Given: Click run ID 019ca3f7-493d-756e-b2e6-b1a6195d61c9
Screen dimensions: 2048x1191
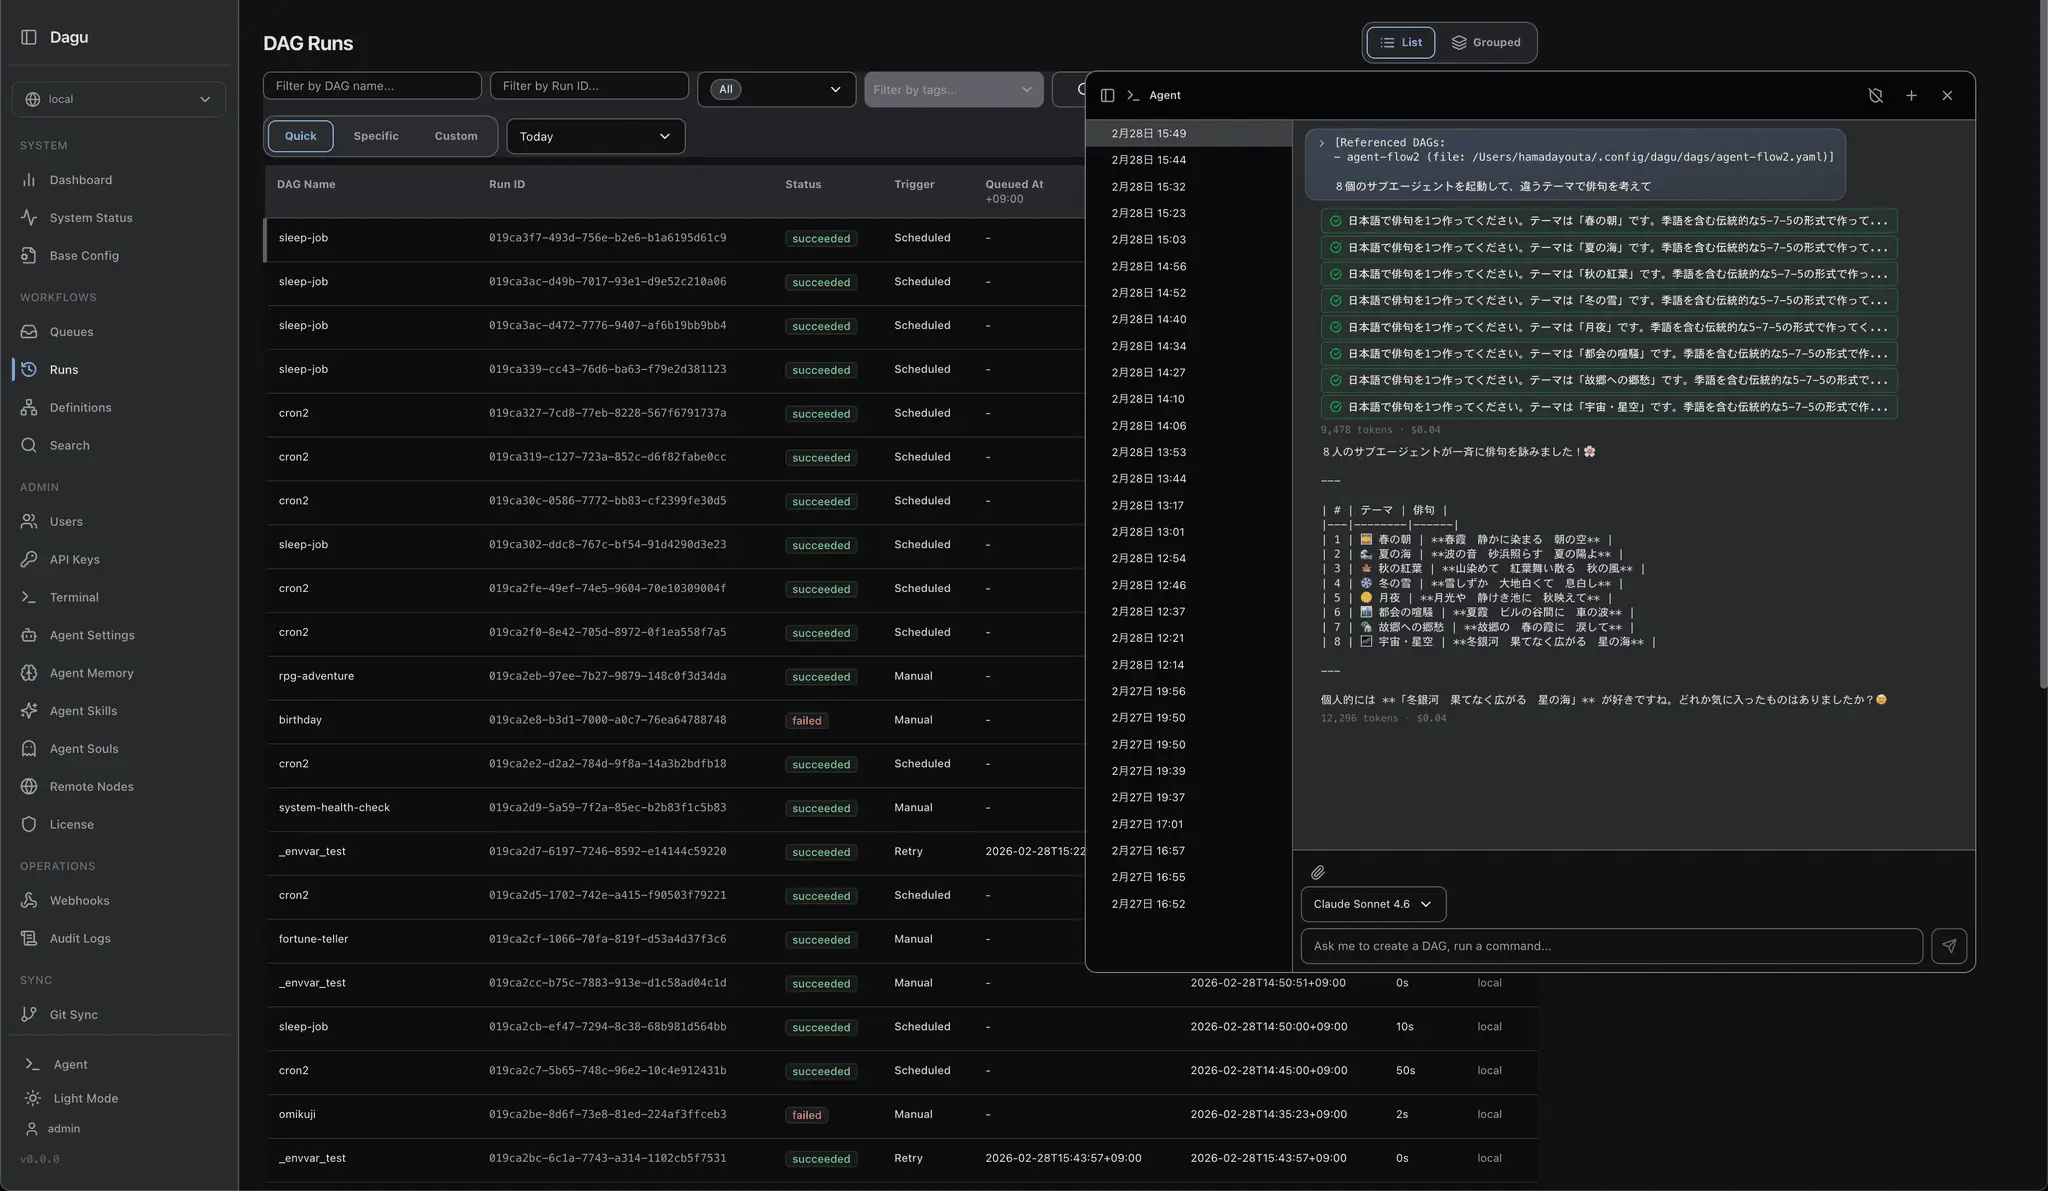Looking at the screenshot, I should point(607,239).
